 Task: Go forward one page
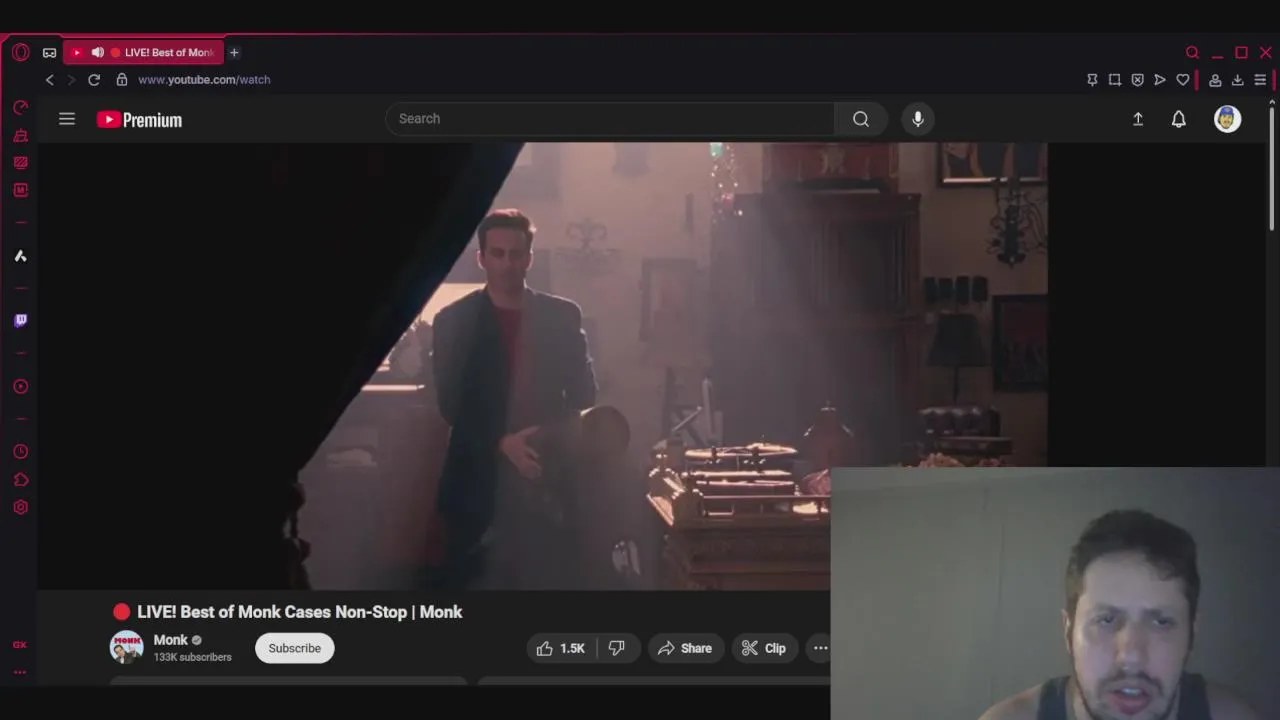click(x=71, y=80)
